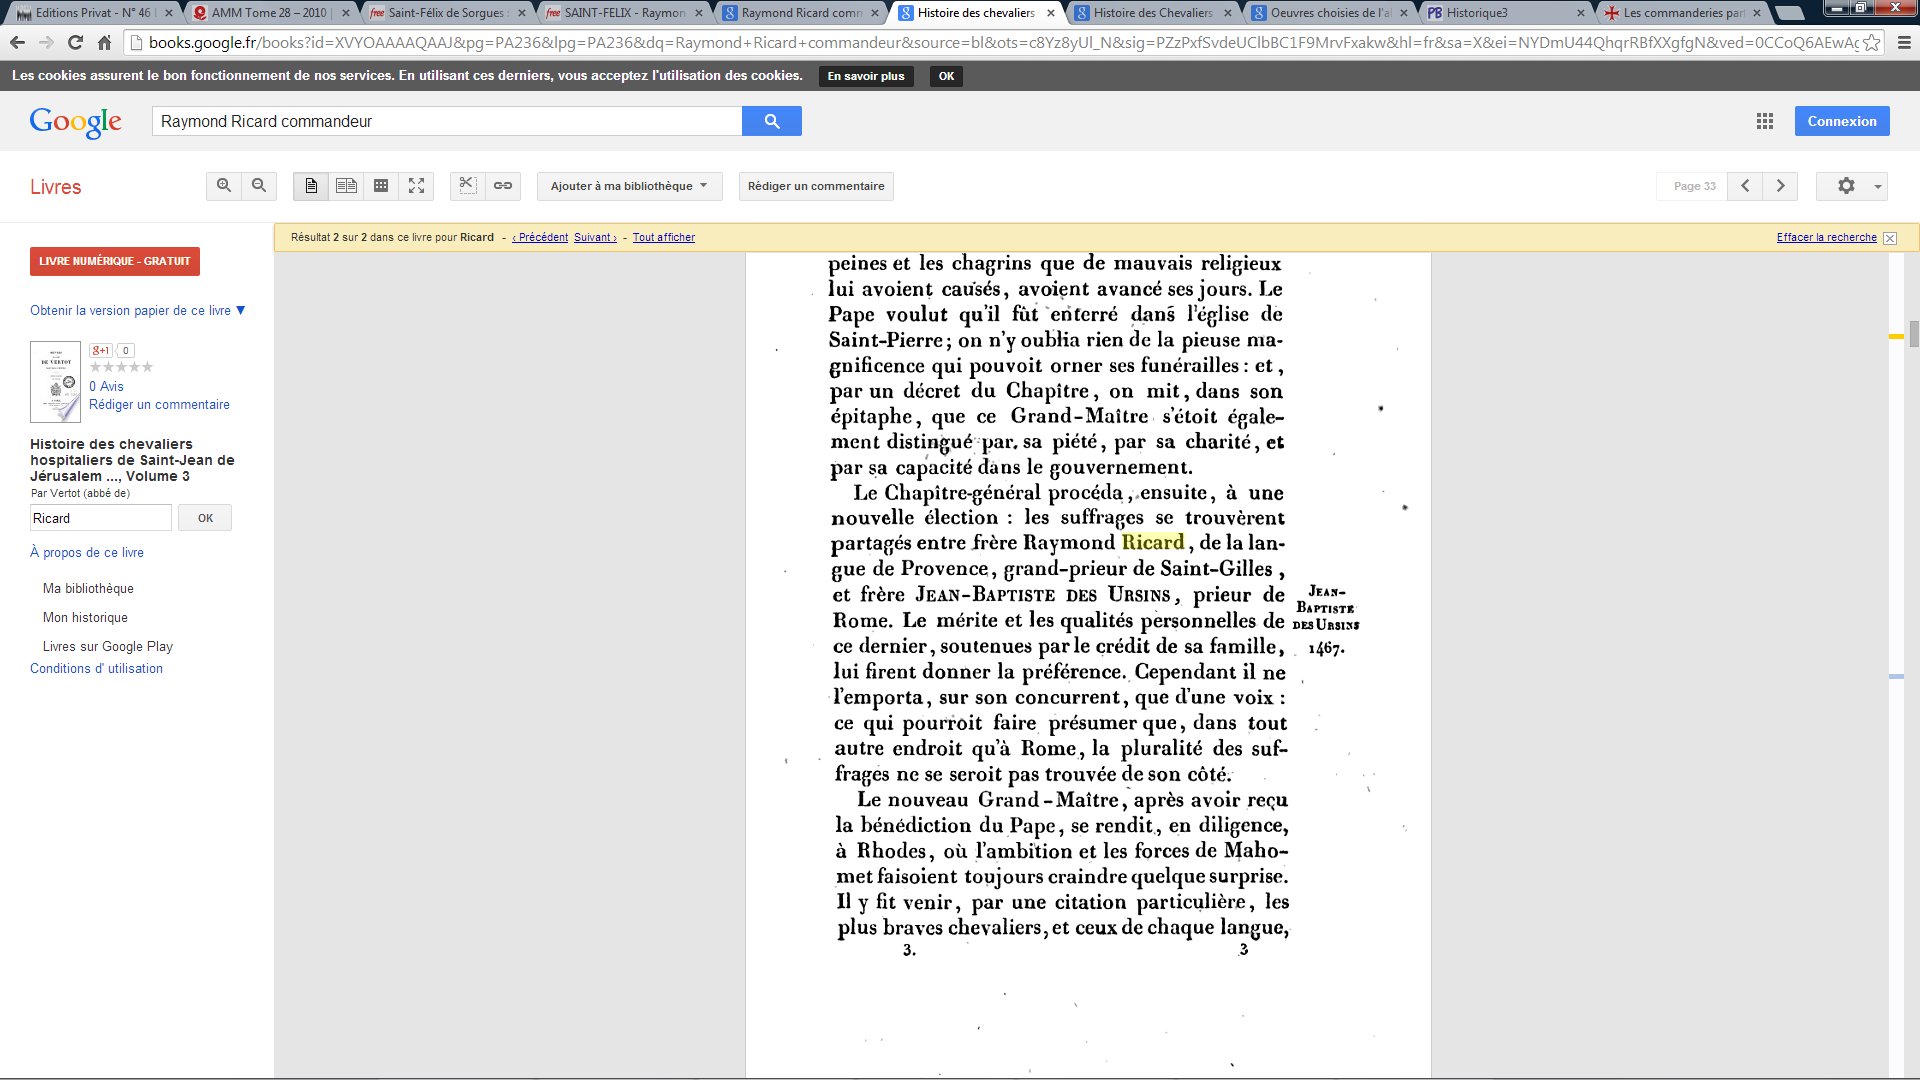Zoom in on the book page
Screen dimensions: 1920x1080
[x=224, y=186]
